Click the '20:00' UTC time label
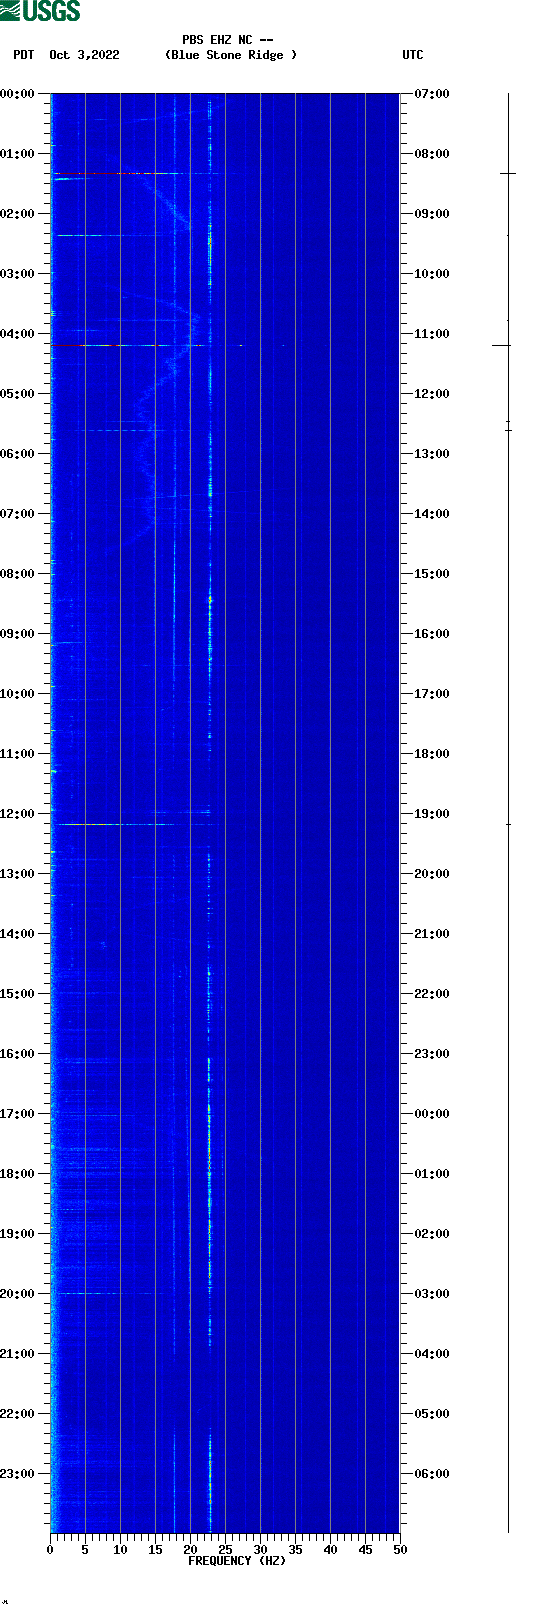 click(432, 874)
